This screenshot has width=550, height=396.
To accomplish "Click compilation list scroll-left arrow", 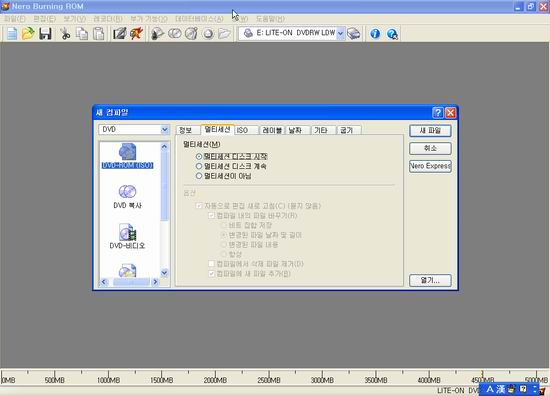I will point(104,282).
